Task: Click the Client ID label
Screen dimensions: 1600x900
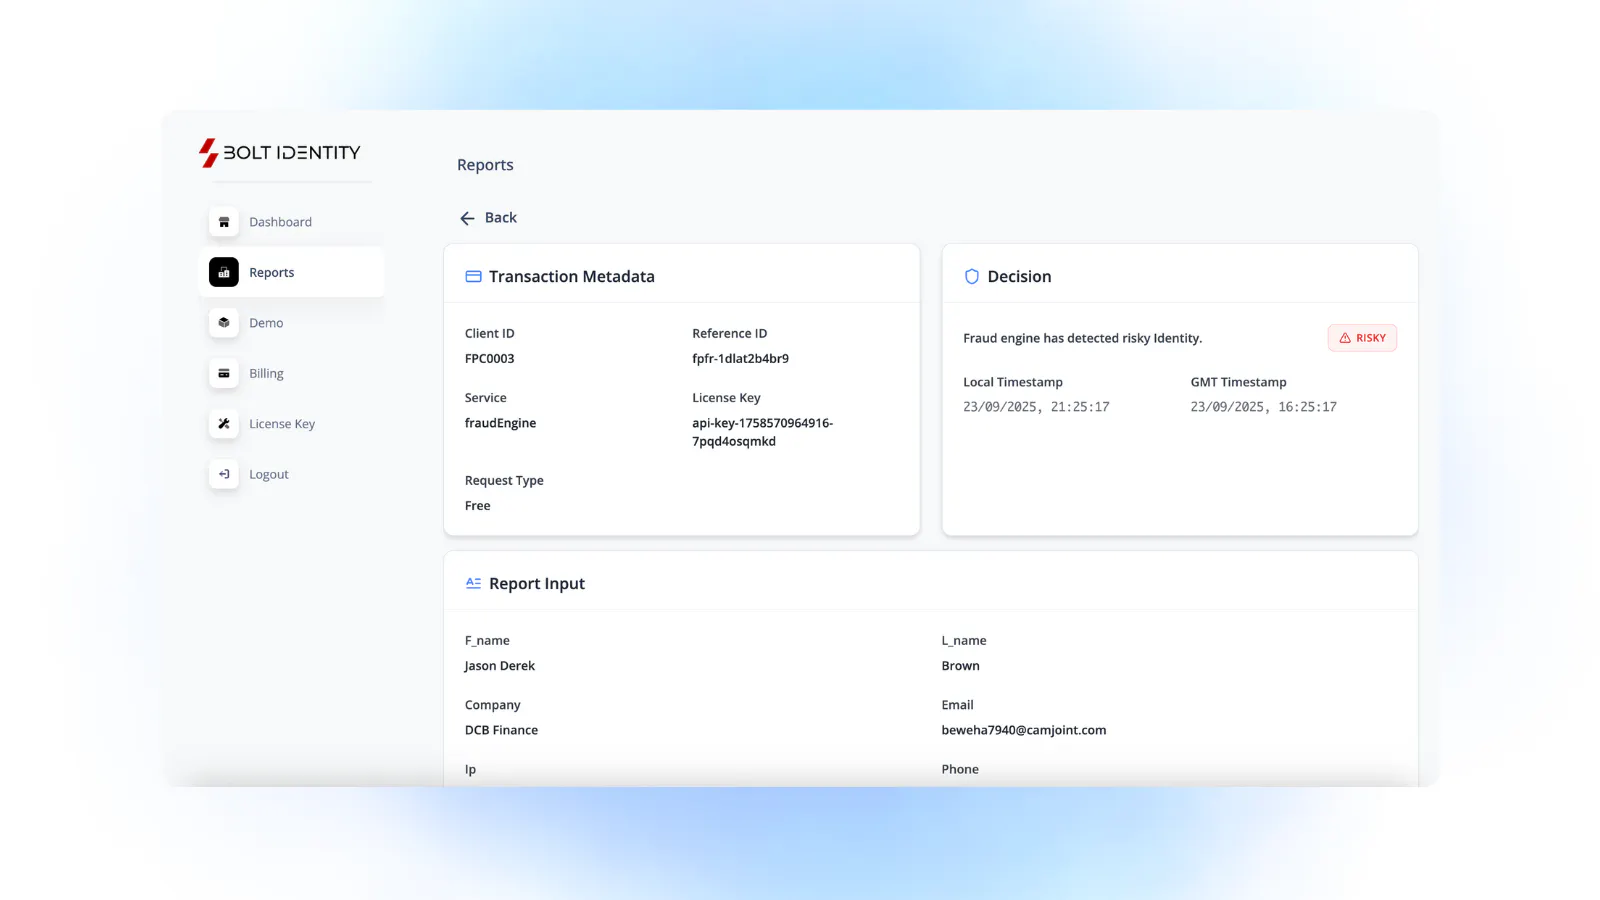Action: pyautogui.click(x=490, y=333)
